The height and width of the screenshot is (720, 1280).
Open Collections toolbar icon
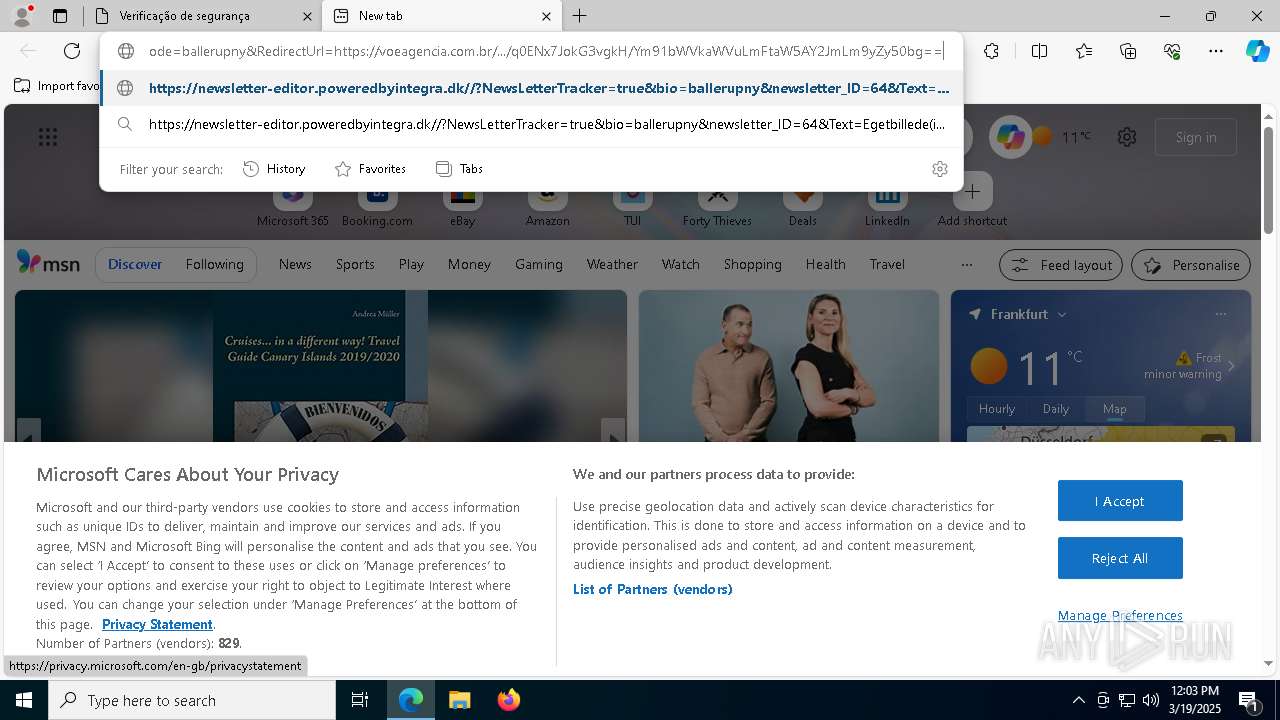pos(1128,51)
